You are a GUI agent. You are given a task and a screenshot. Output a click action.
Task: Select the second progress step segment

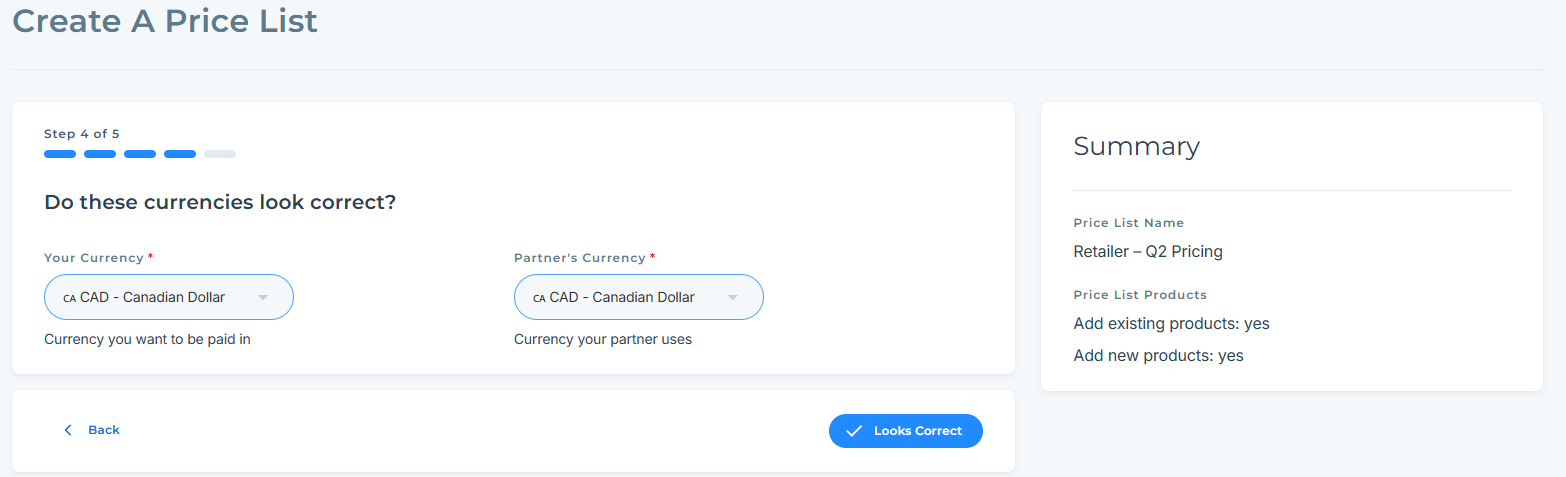(x=100, y=154)
